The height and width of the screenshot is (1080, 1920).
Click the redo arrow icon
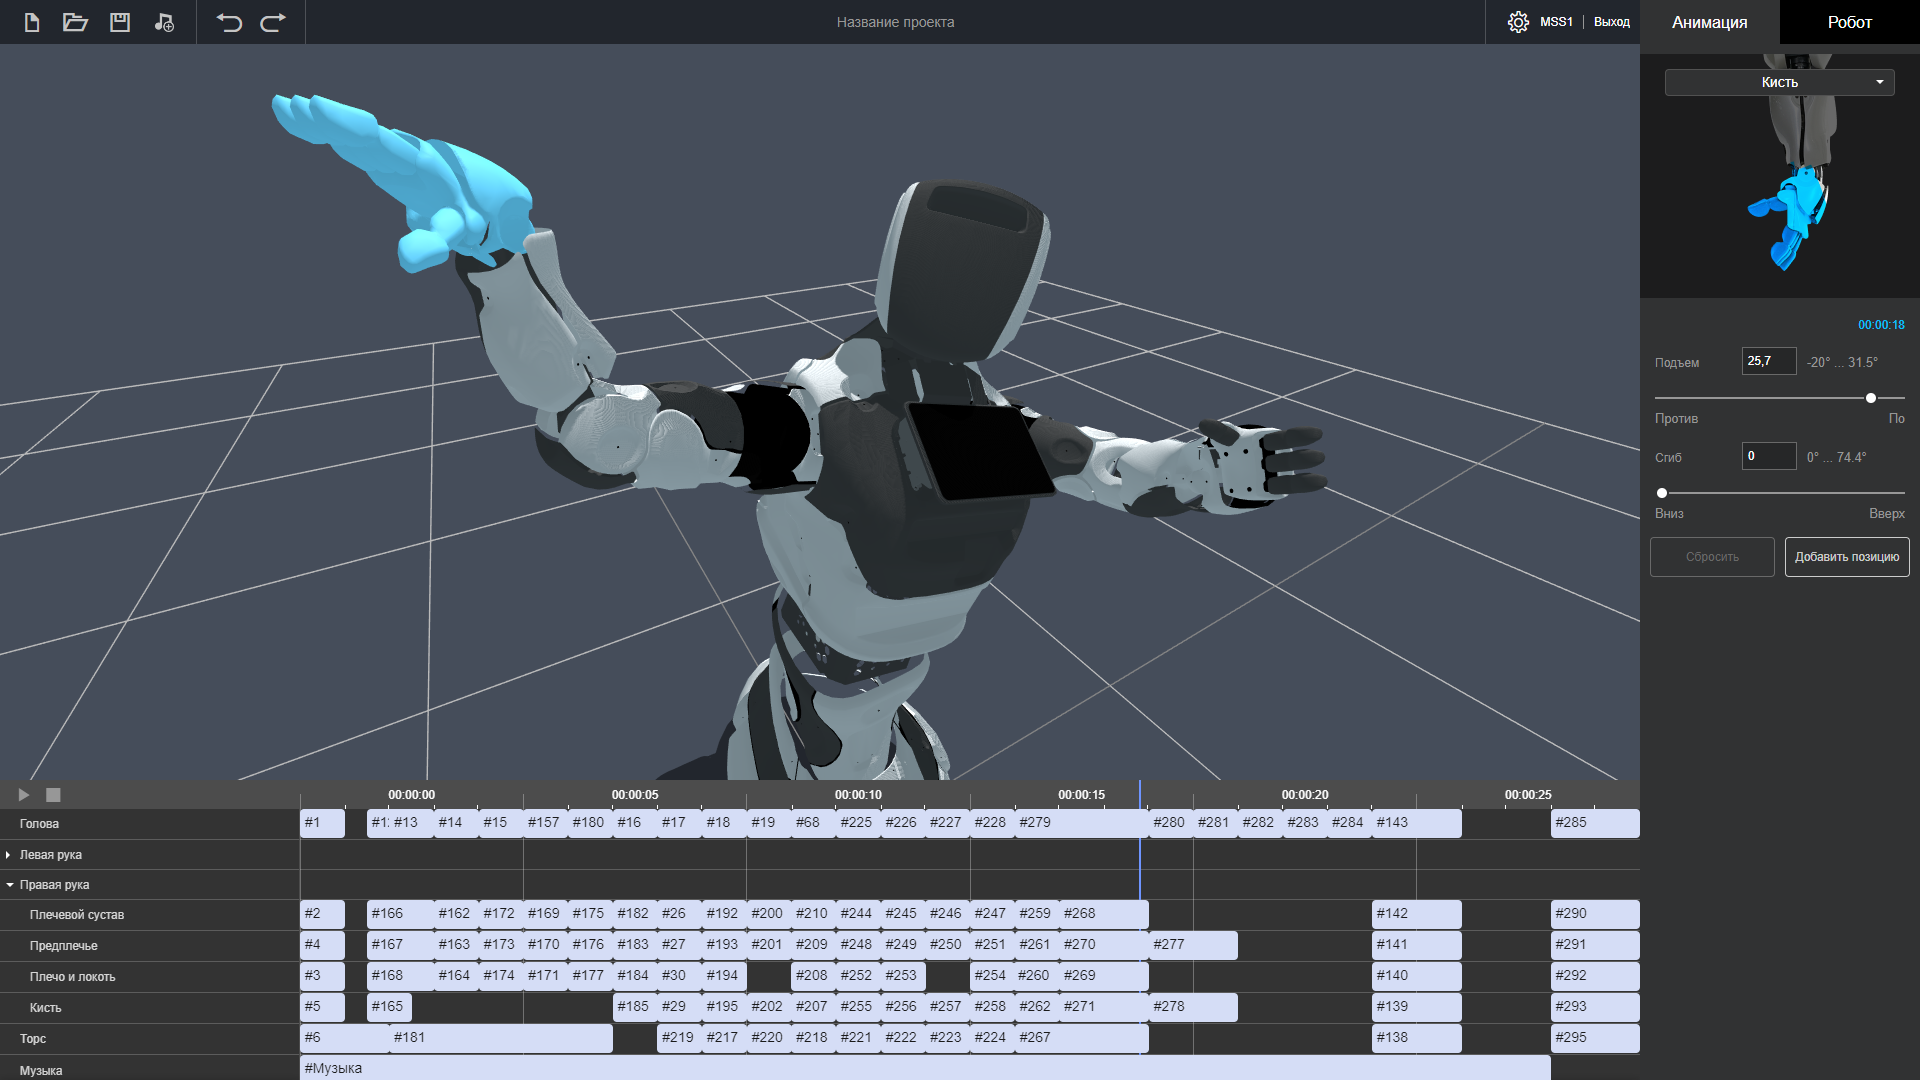(x=273, y=22)
